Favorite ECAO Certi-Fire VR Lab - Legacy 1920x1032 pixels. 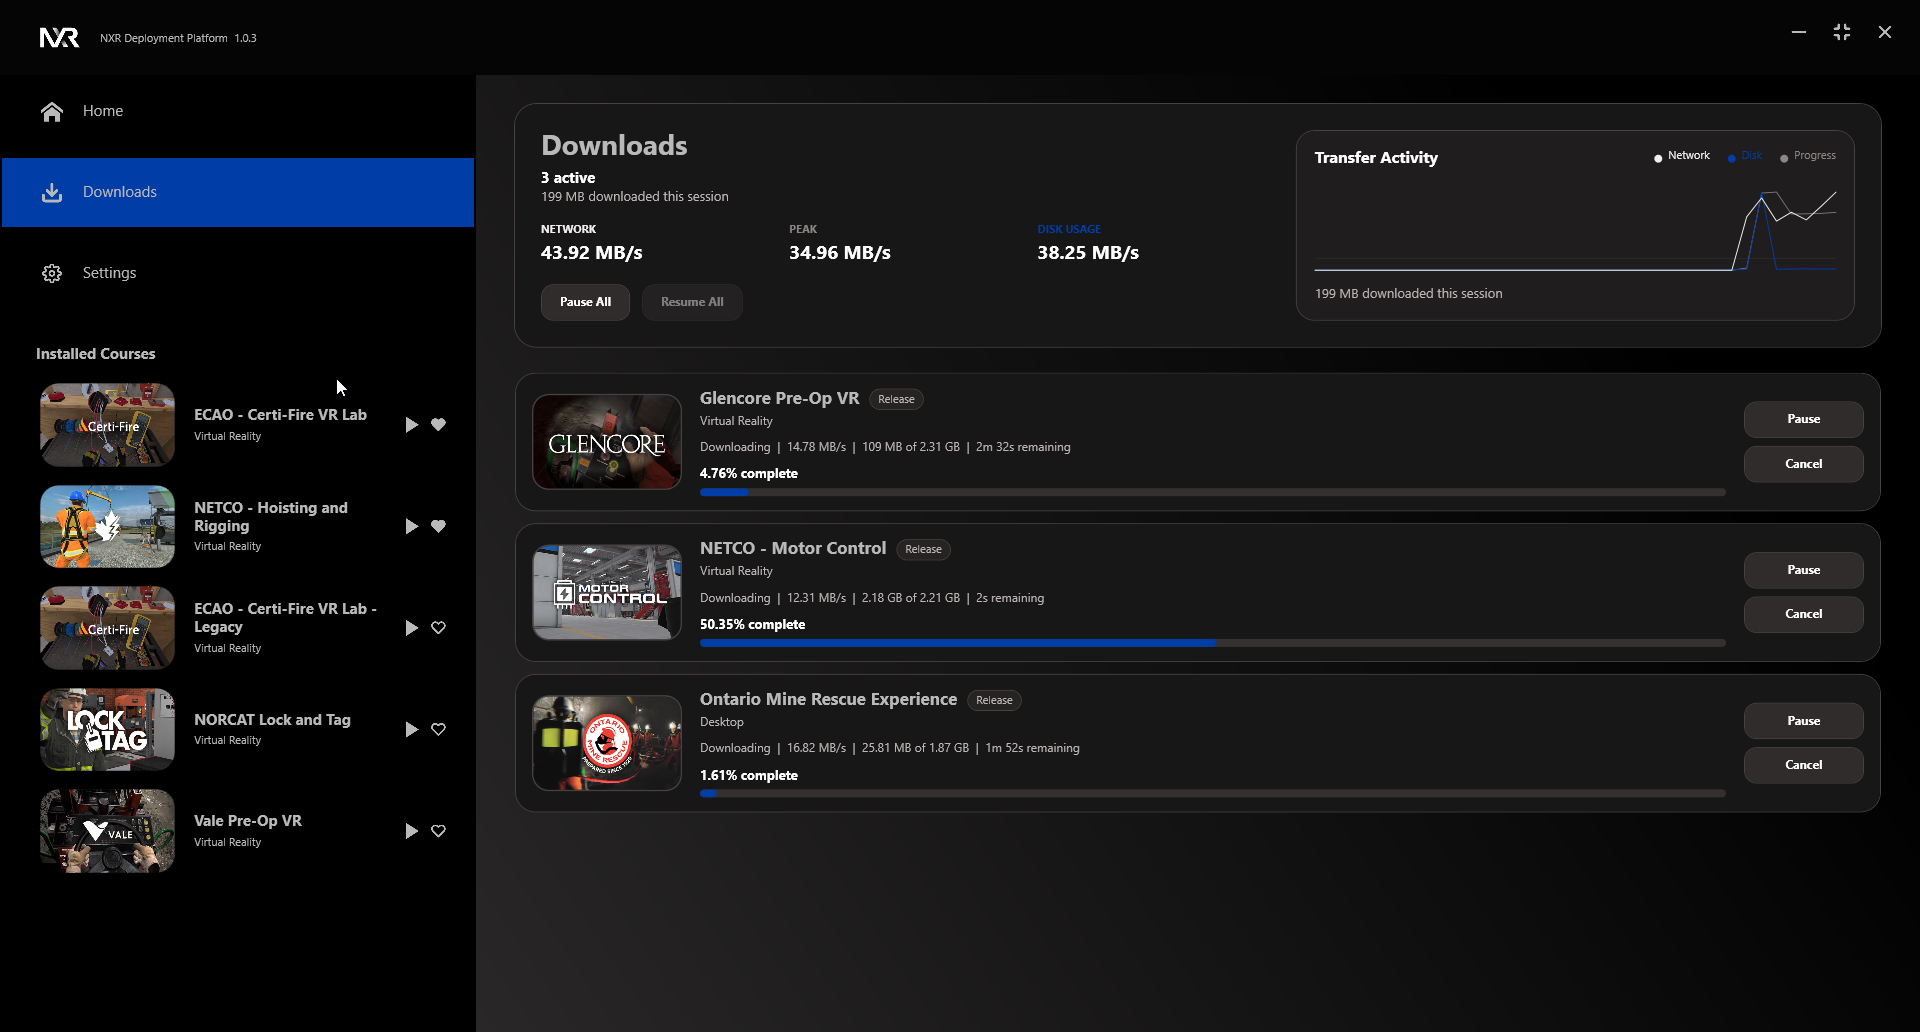tap(438, 628)
